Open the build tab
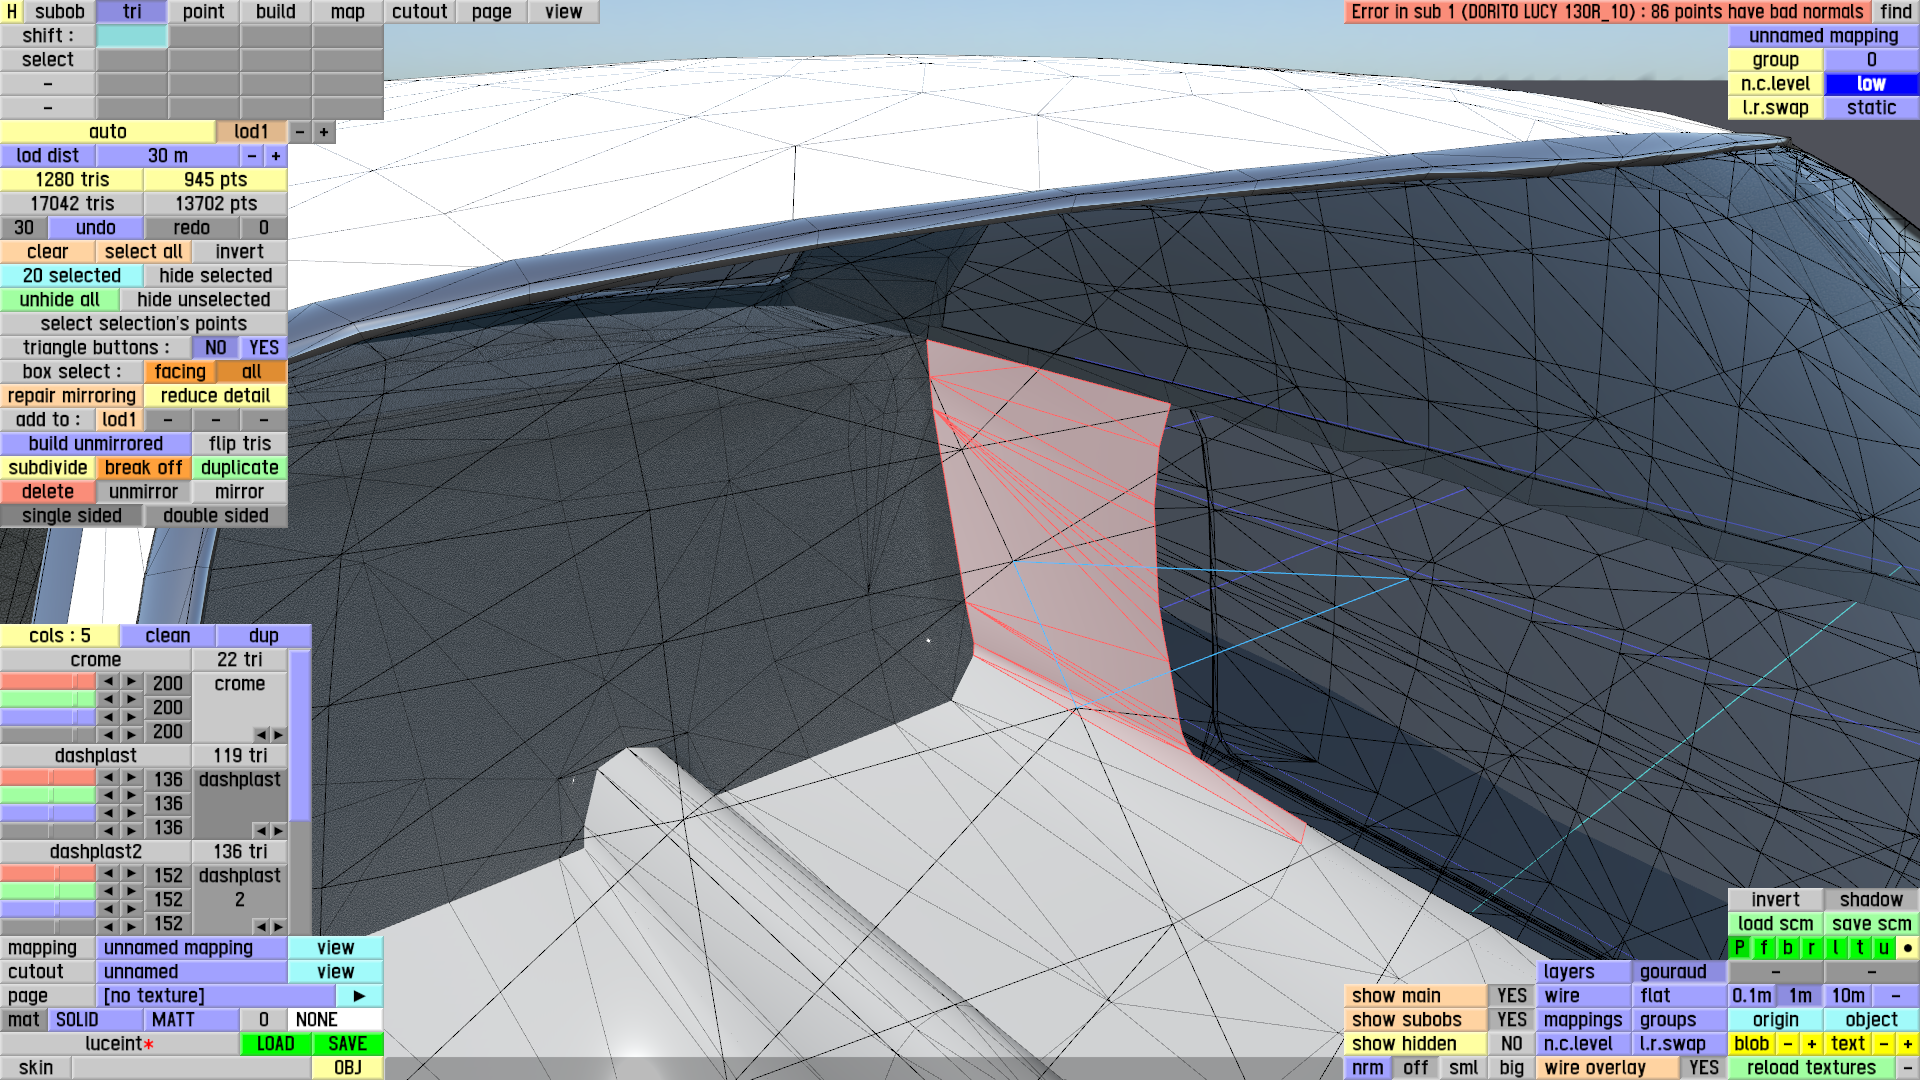Image resolution: width=1920 pixels, height=1080 pixels. coord(275,12)
